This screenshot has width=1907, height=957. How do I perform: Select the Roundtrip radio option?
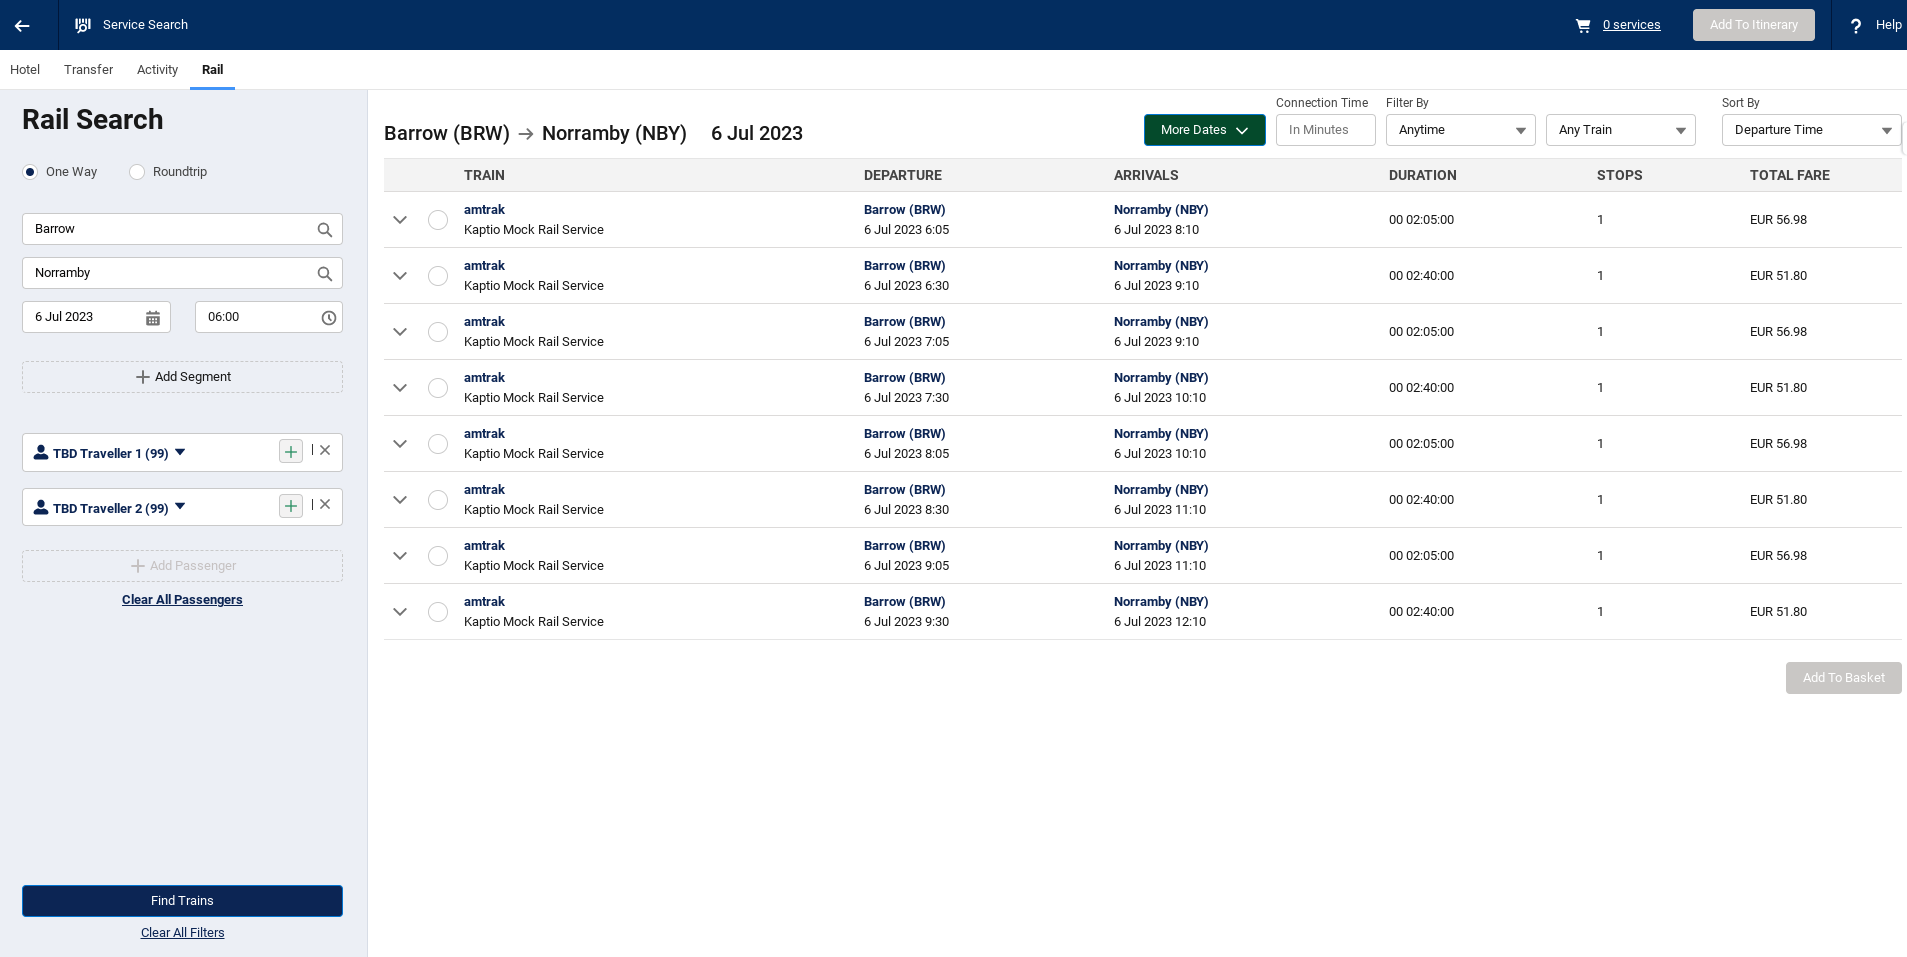(x=137, y=172)
